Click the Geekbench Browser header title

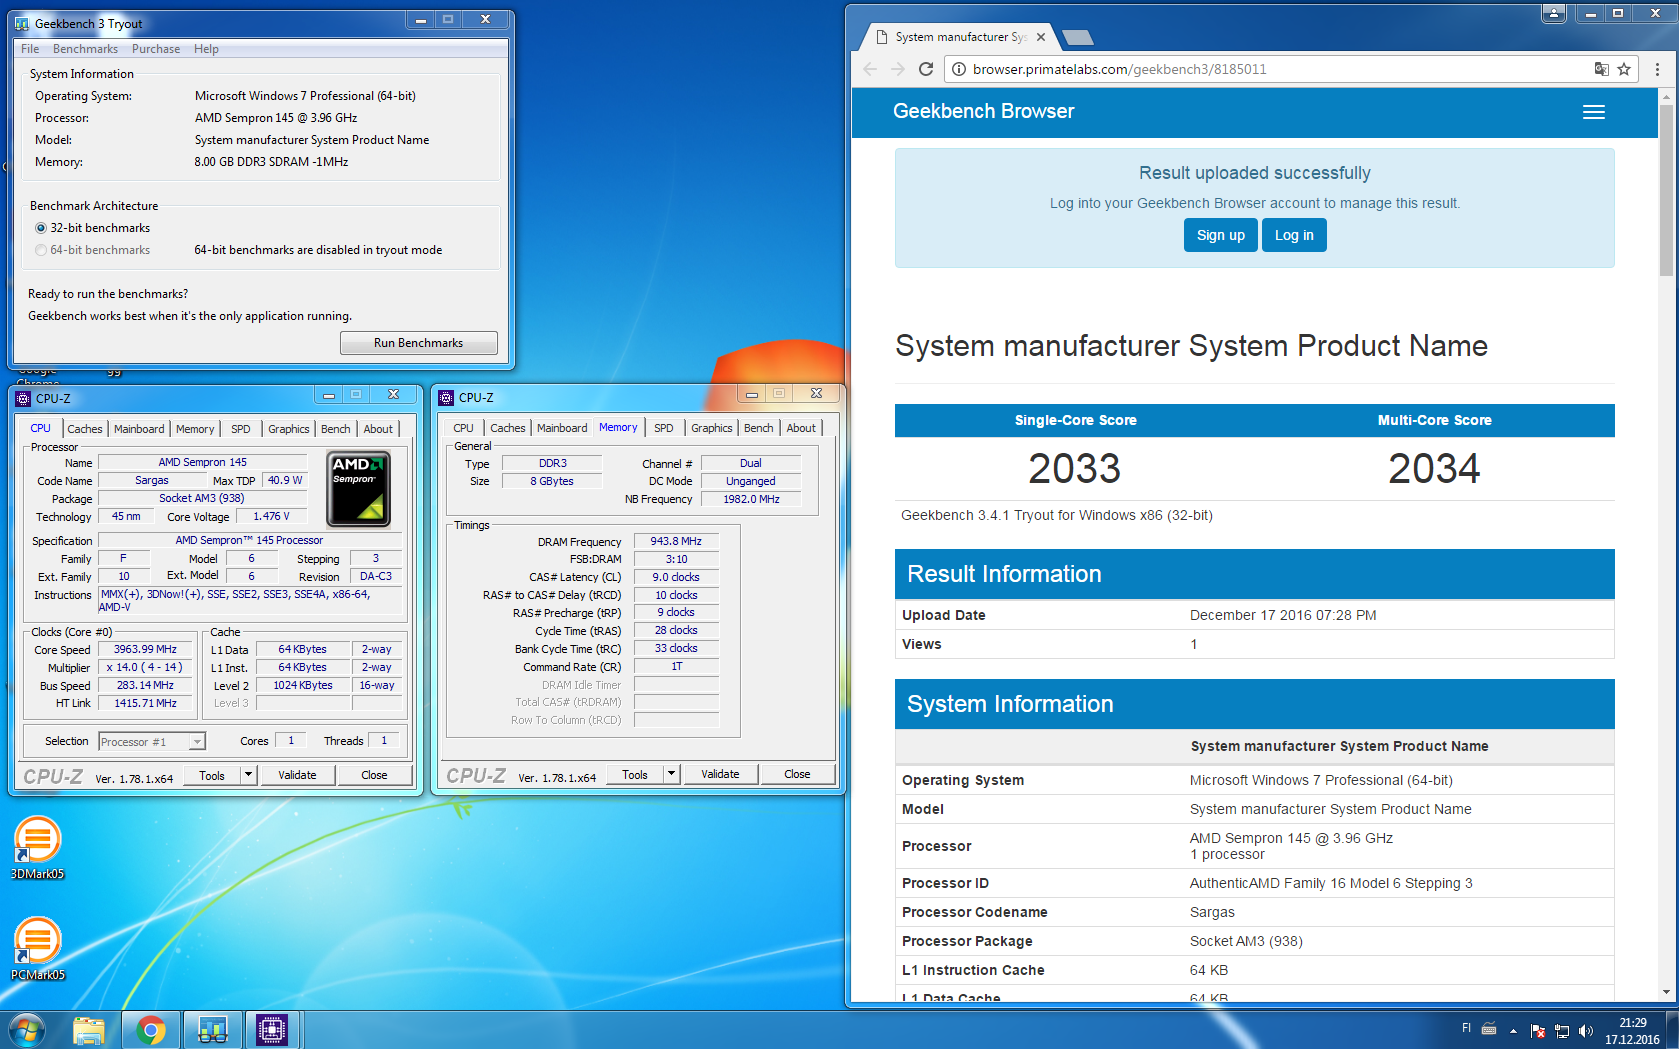tap(983, 111)
